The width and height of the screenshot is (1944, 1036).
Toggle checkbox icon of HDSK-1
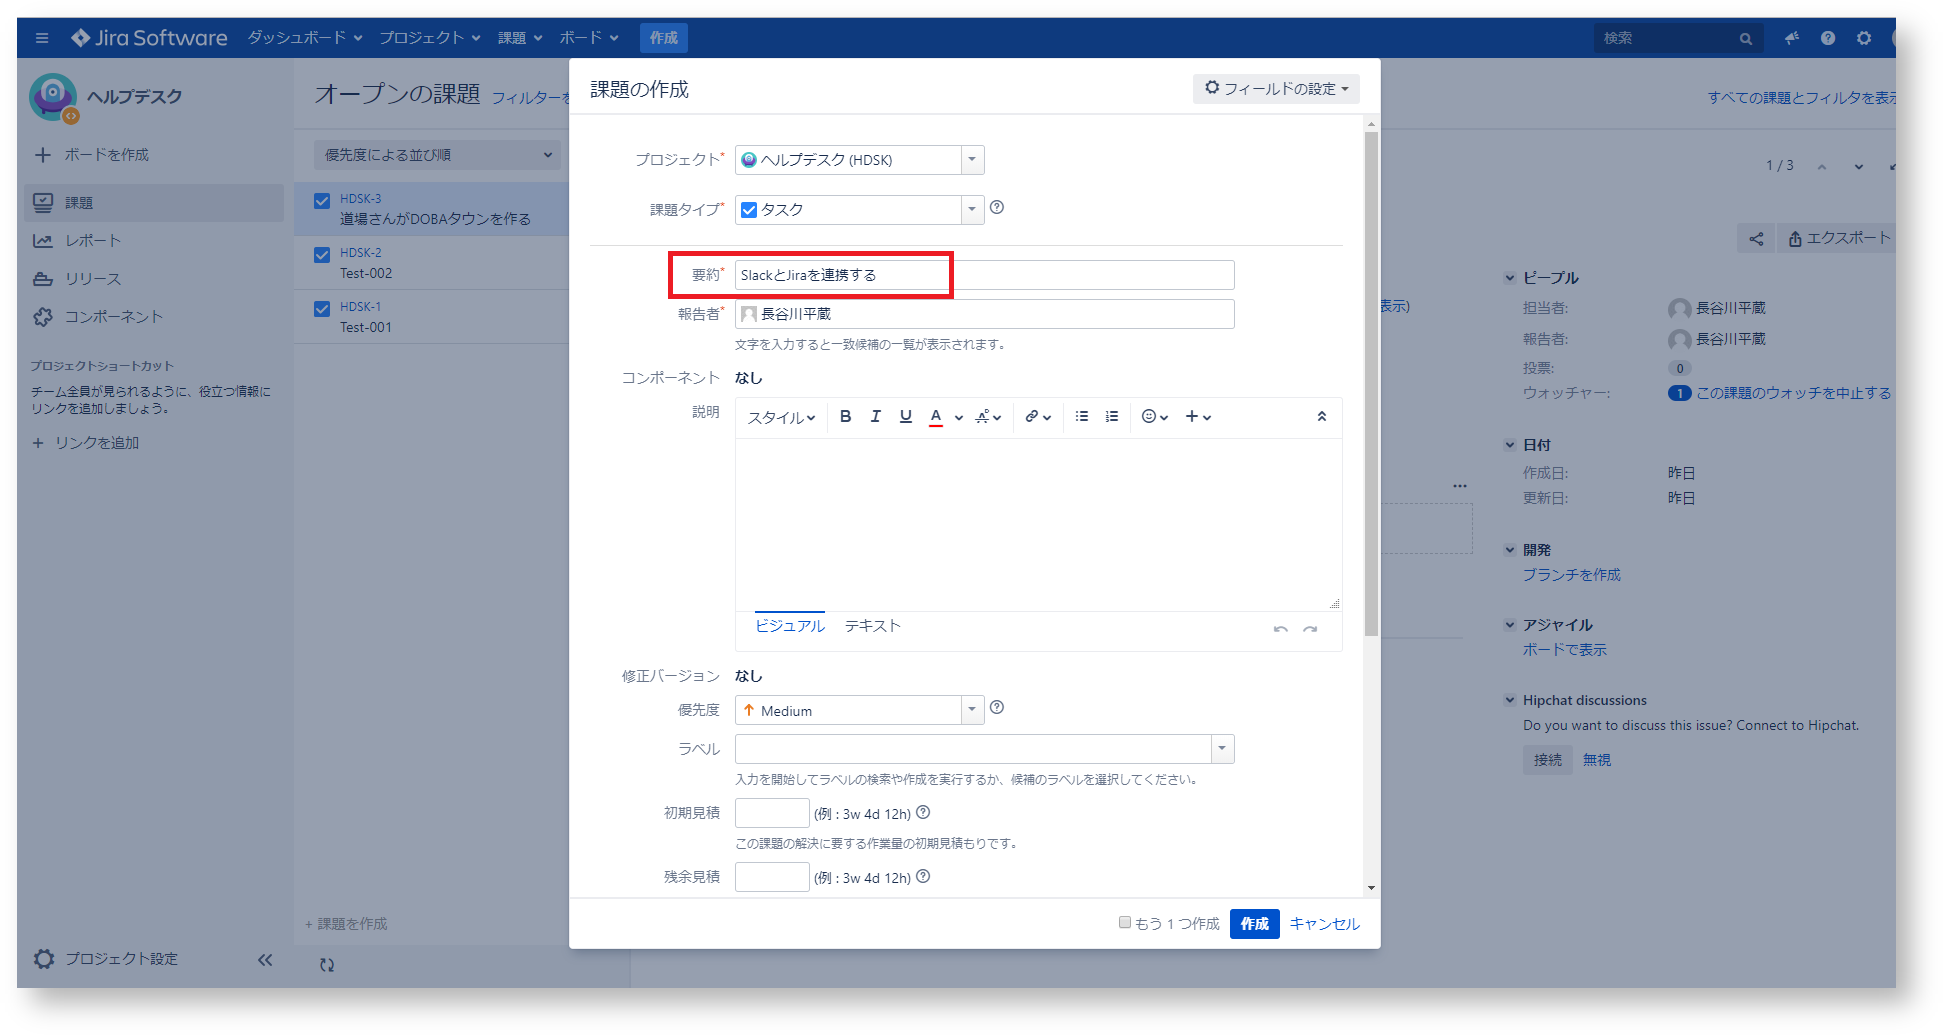322,309
